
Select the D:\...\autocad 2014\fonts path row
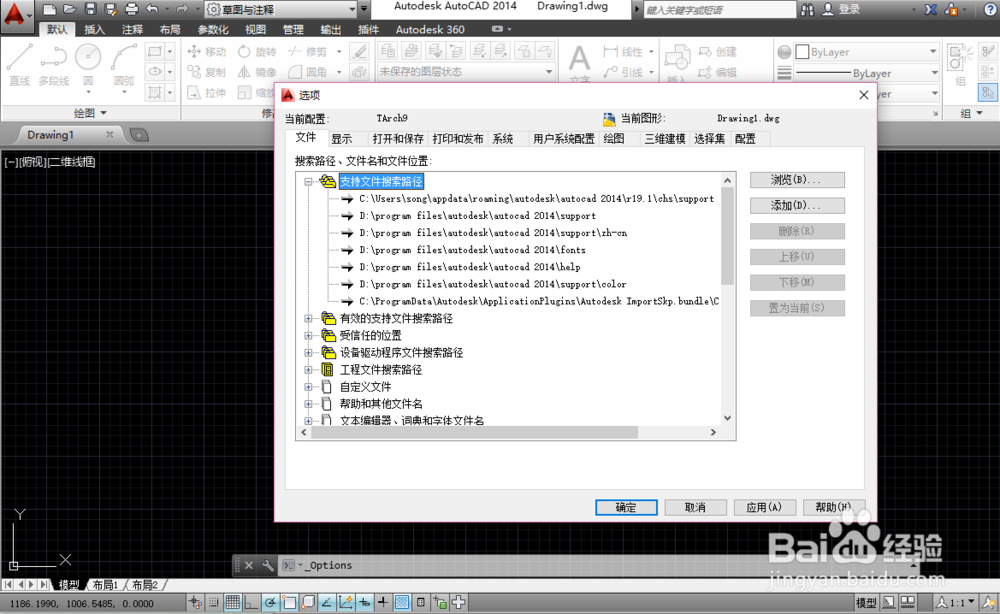point(472,250)
